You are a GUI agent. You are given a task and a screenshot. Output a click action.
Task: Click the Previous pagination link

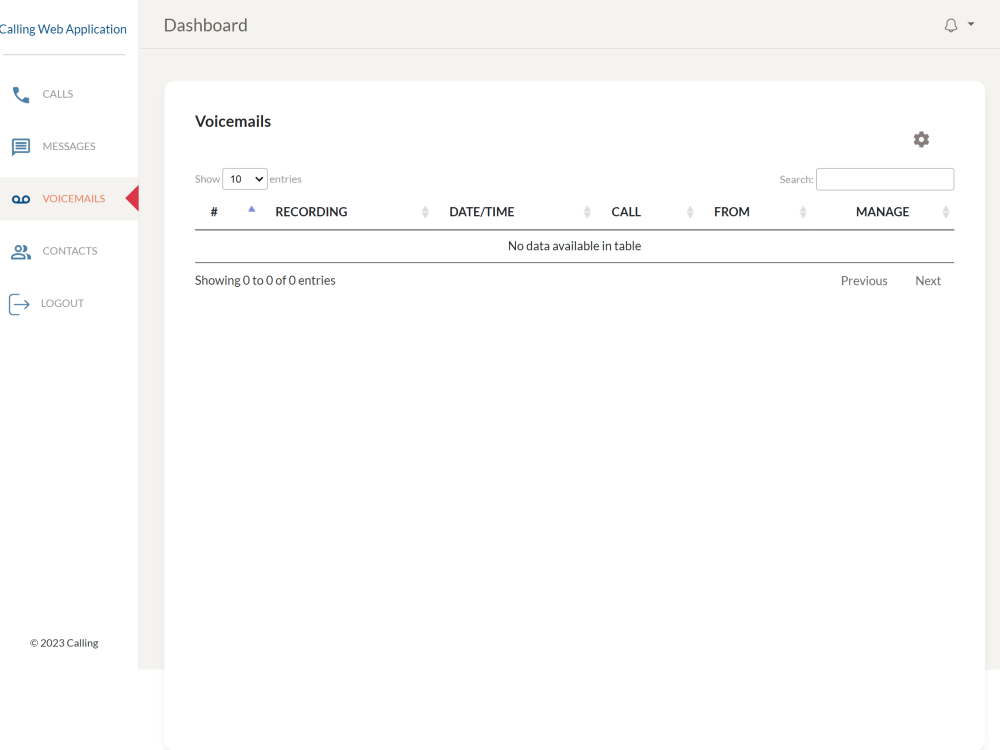pyautogui.click(x=863, y=280)
